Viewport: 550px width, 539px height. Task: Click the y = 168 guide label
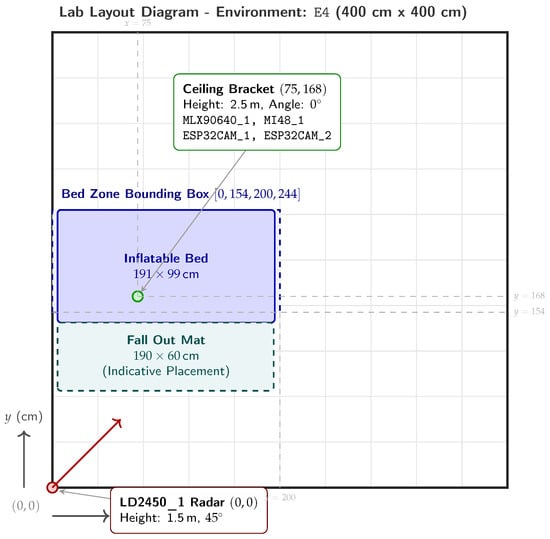pos(529,296)
